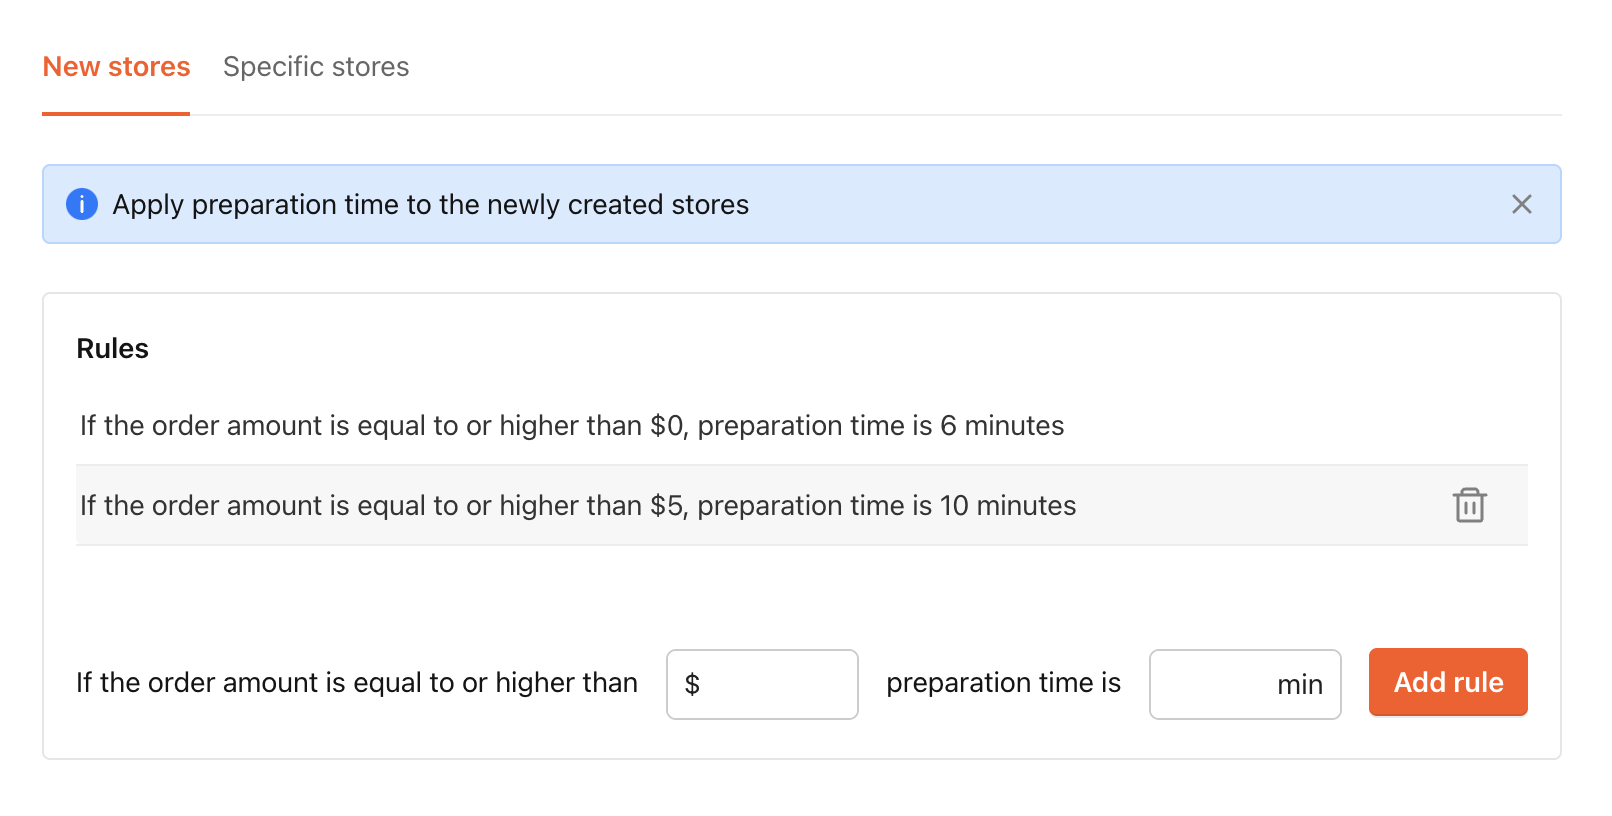Image resolution: width=1612 pixels, height=816 pixels.
Task: Click '6 minutes' text in the first rule
Action: (1002, 425)
